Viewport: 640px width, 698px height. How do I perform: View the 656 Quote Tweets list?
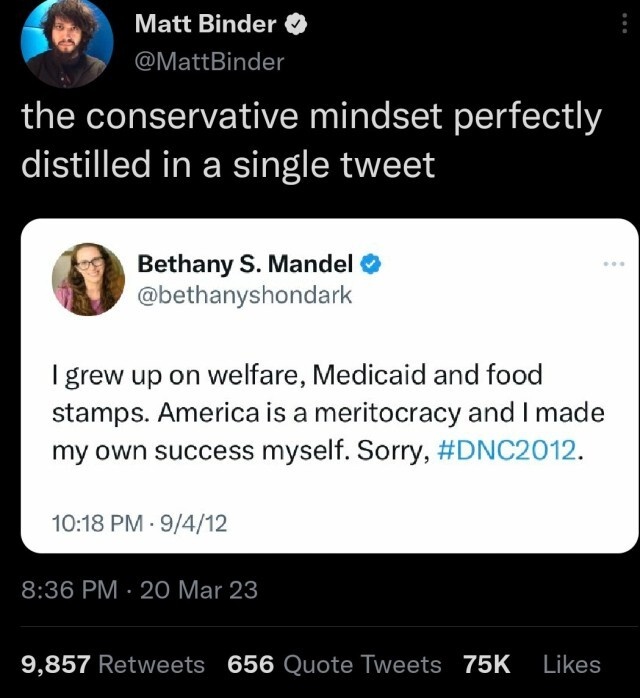pos(334,665)
